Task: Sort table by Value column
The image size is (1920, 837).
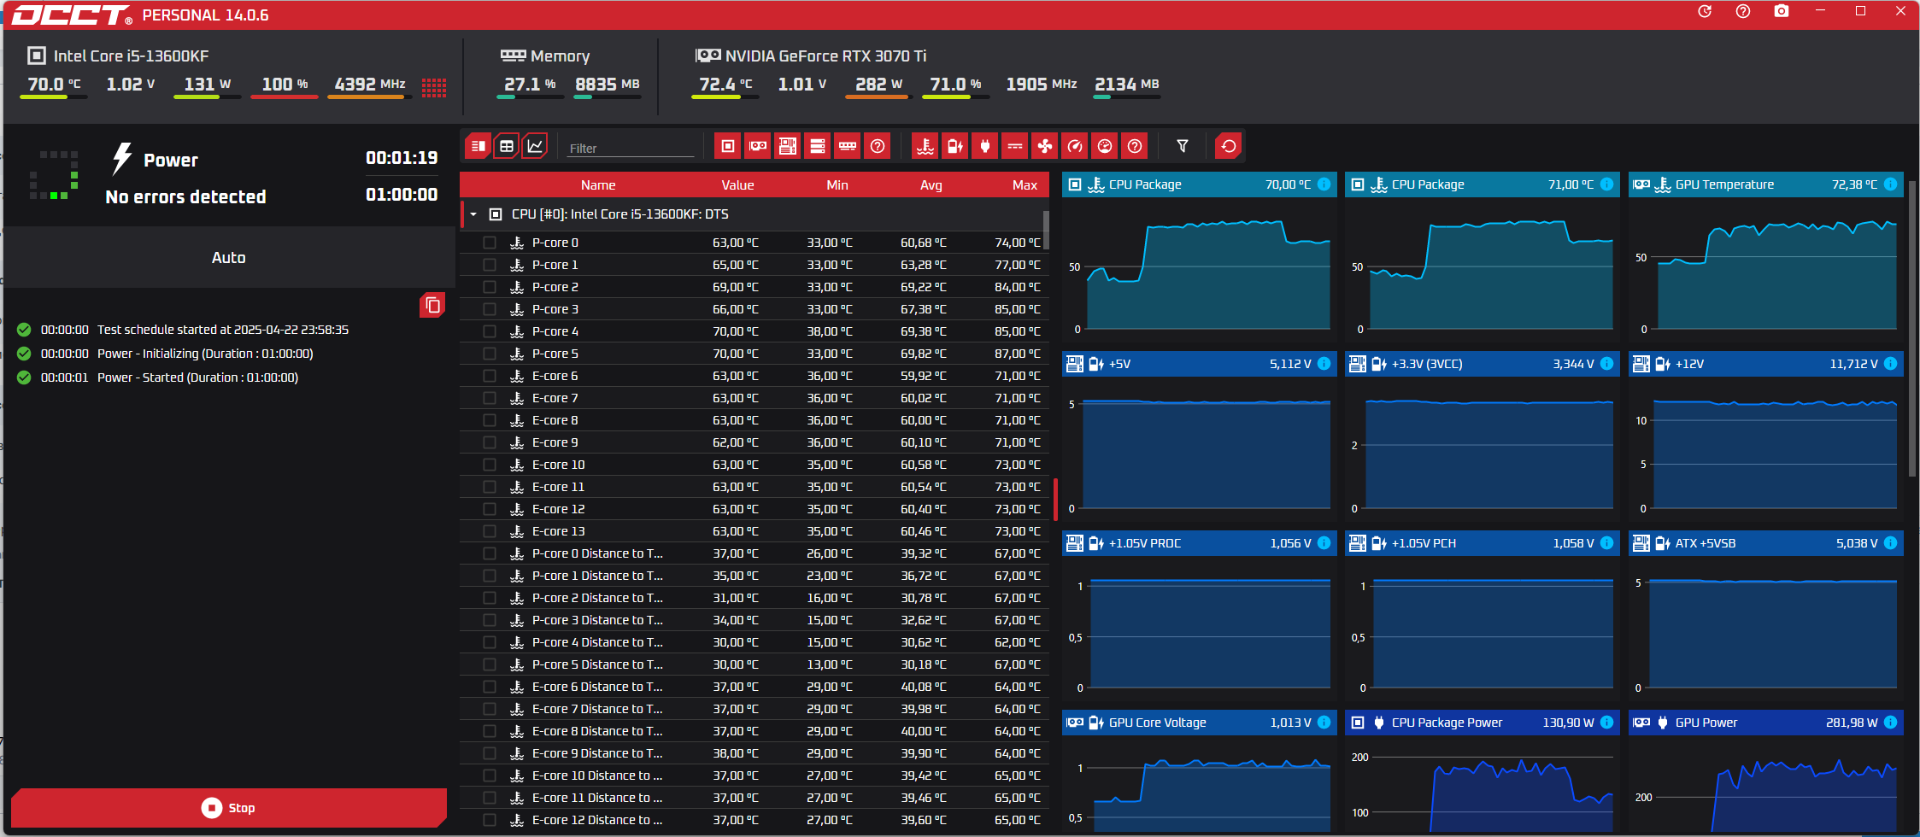Action: [738, 185]
